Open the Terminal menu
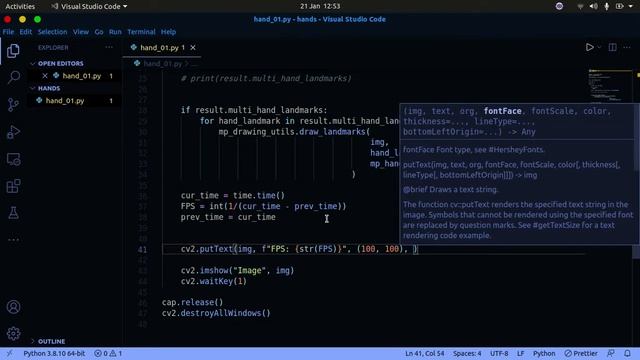Screen dimensions: 640x360 coord(141,32)
